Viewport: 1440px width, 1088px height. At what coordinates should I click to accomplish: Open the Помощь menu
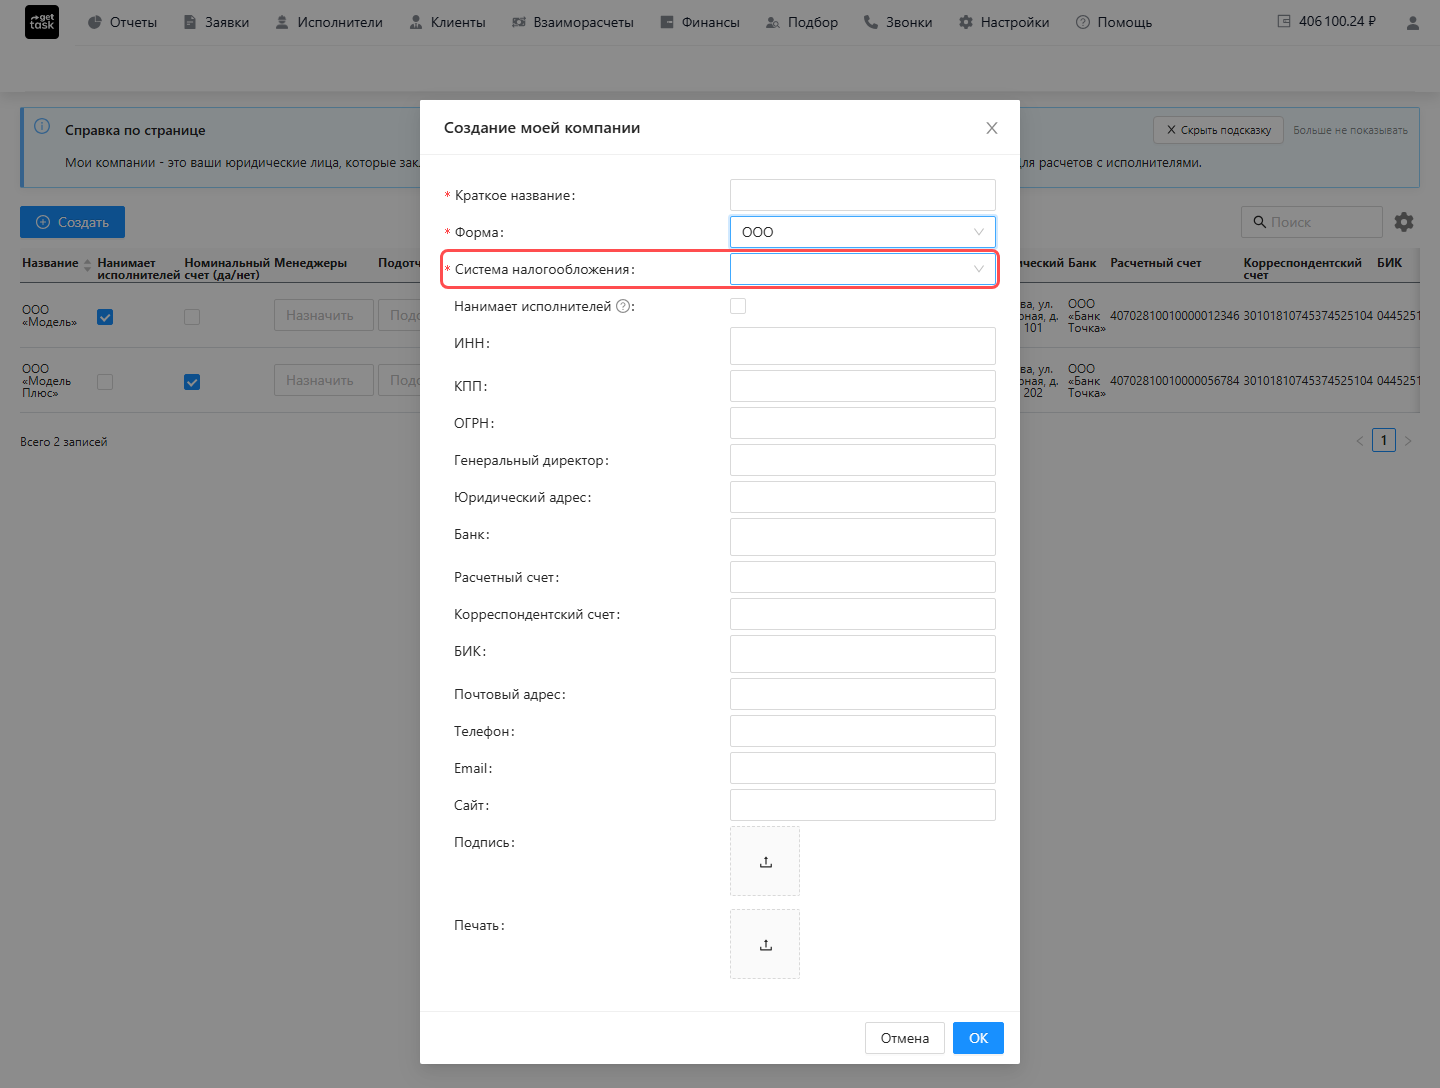[x=1114, y=22]
